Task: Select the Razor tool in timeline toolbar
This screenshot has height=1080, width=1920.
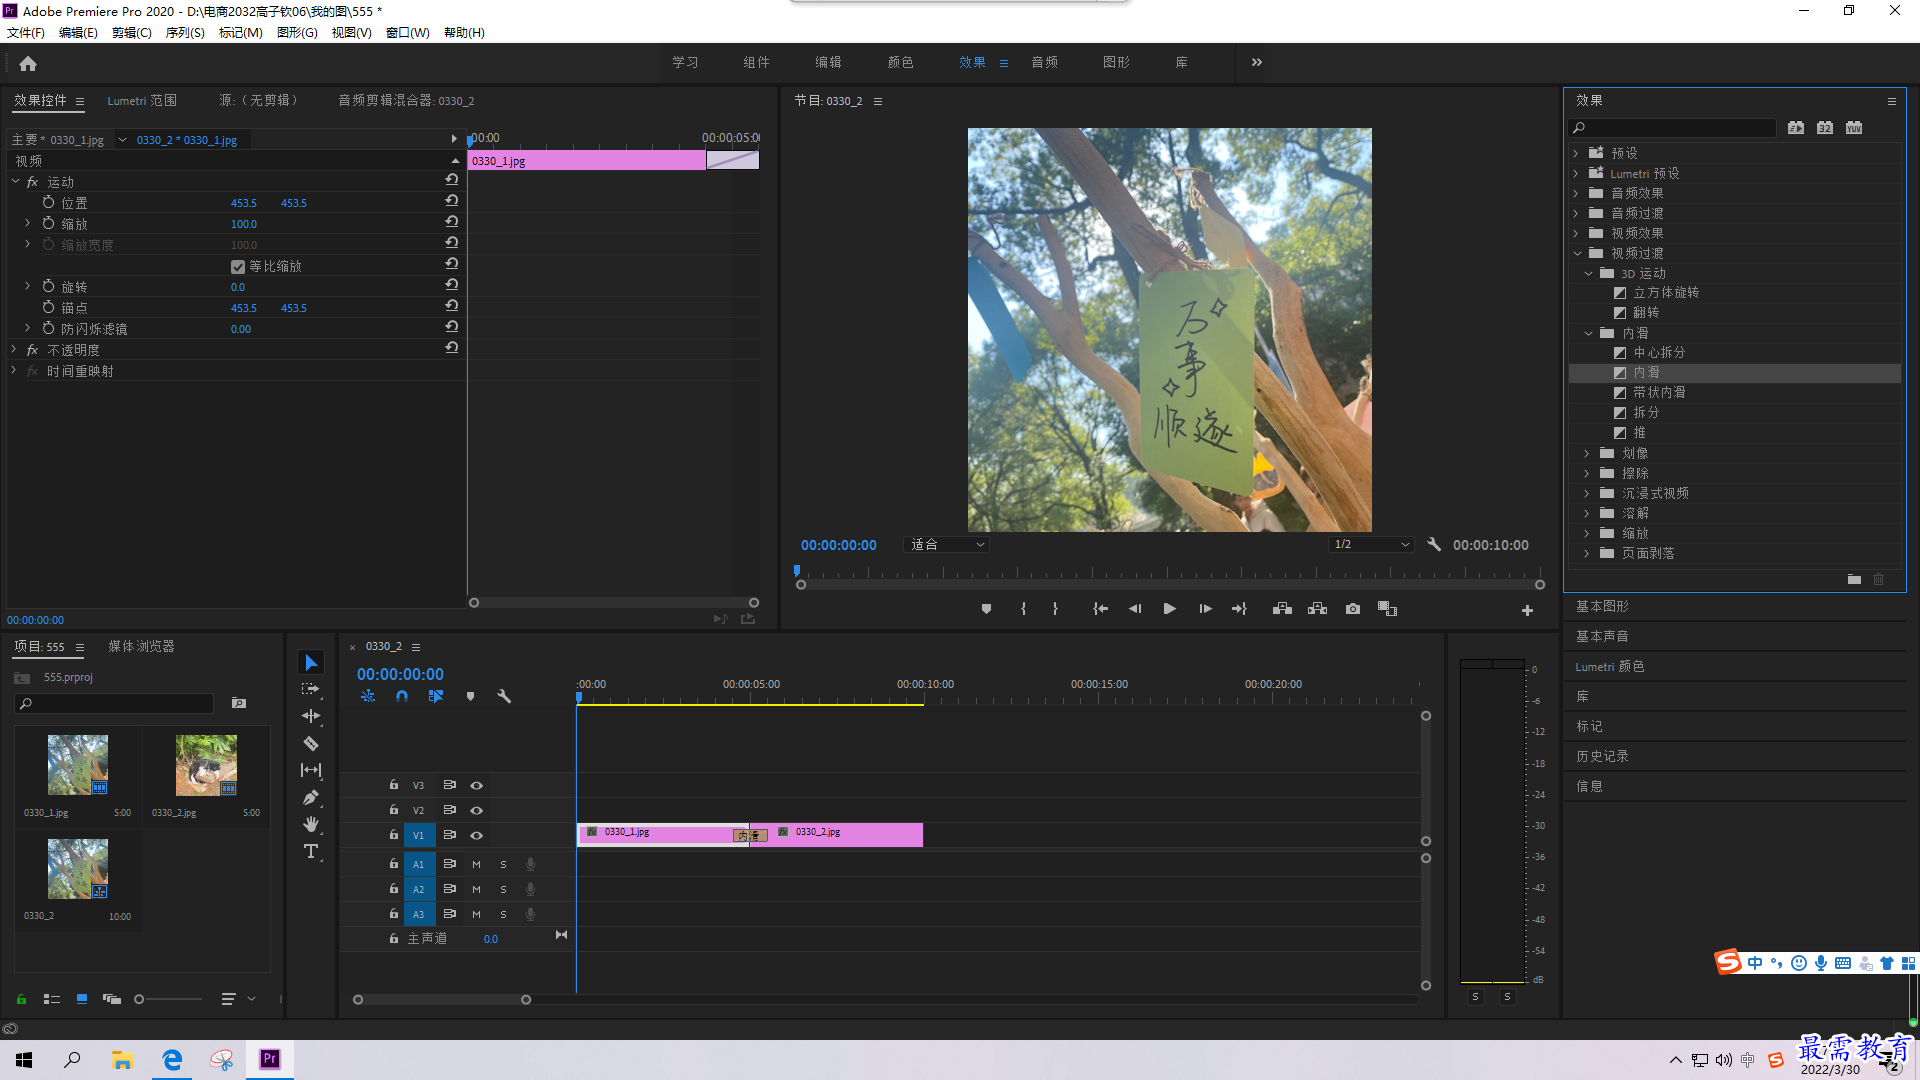Action: (311, 744)
